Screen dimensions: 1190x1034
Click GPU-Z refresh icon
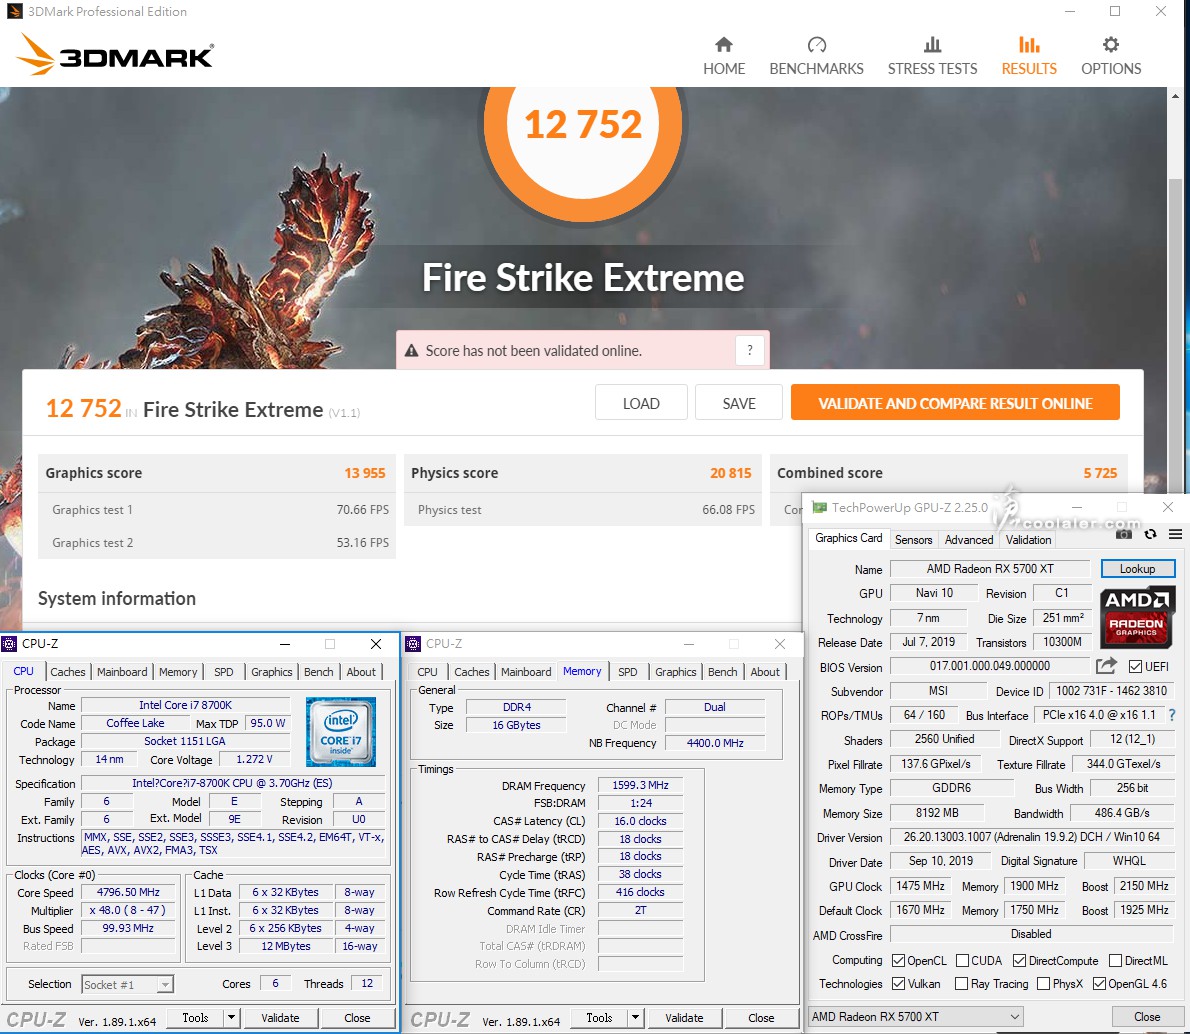1151,534
